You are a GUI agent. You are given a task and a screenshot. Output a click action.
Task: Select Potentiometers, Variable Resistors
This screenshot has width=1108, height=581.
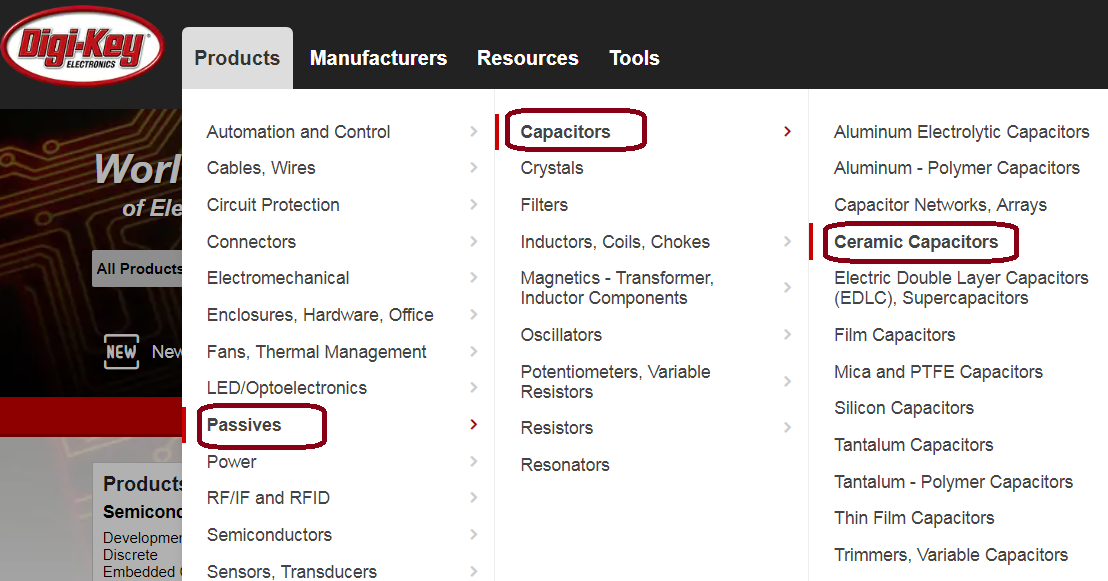coord(615,382)
